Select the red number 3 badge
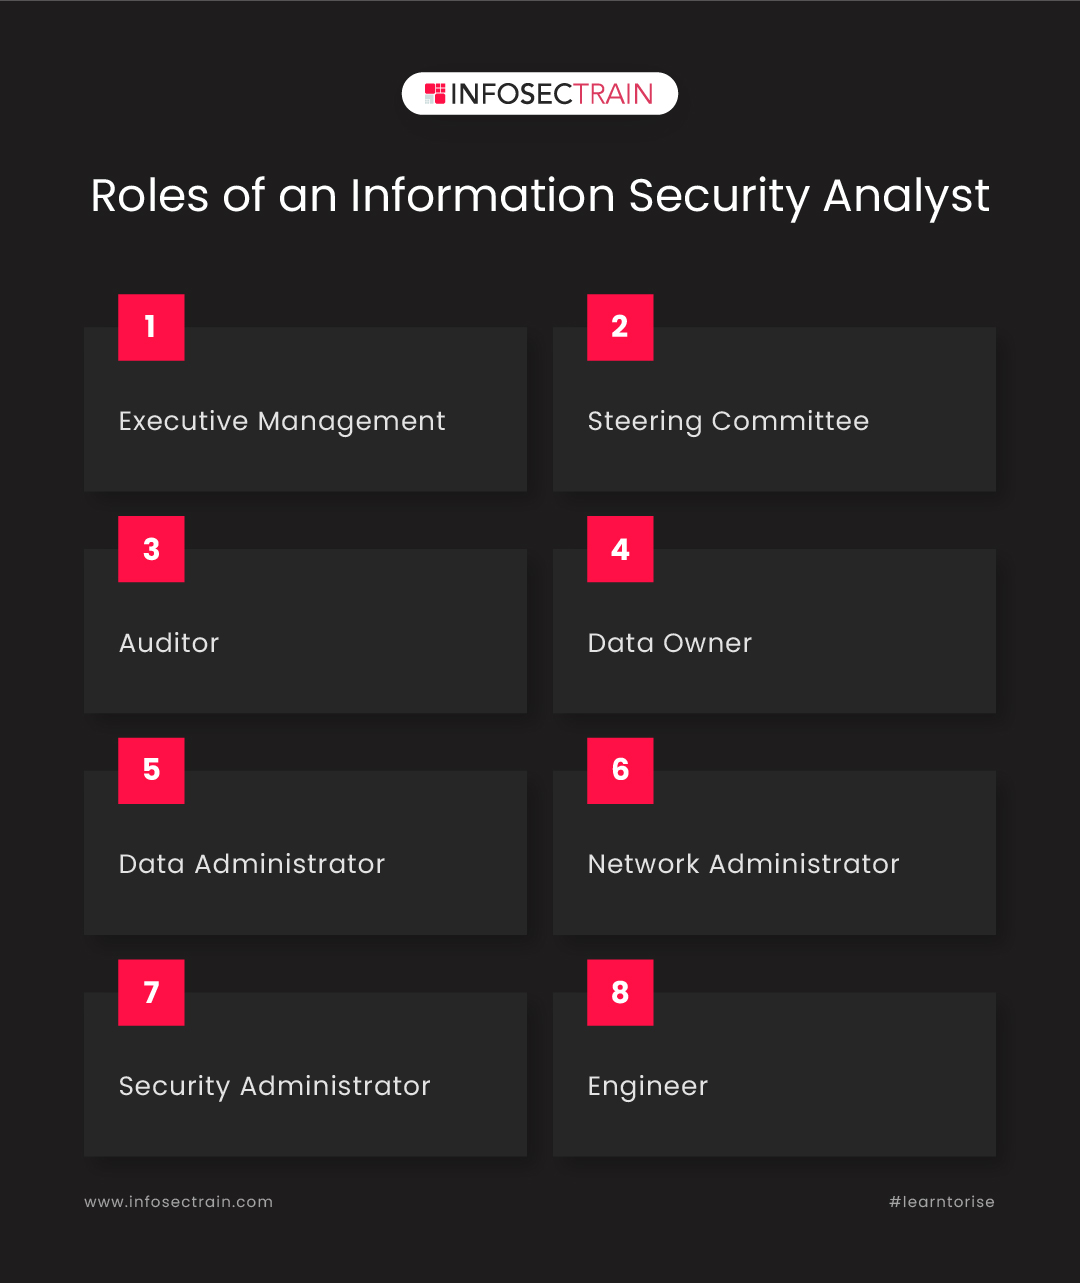Screen dimensions: 1080x1283 tap(151, 549)
